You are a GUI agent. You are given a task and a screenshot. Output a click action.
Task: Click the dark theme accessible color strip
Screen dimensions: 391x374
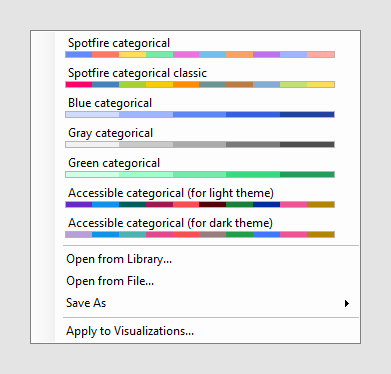200,234
